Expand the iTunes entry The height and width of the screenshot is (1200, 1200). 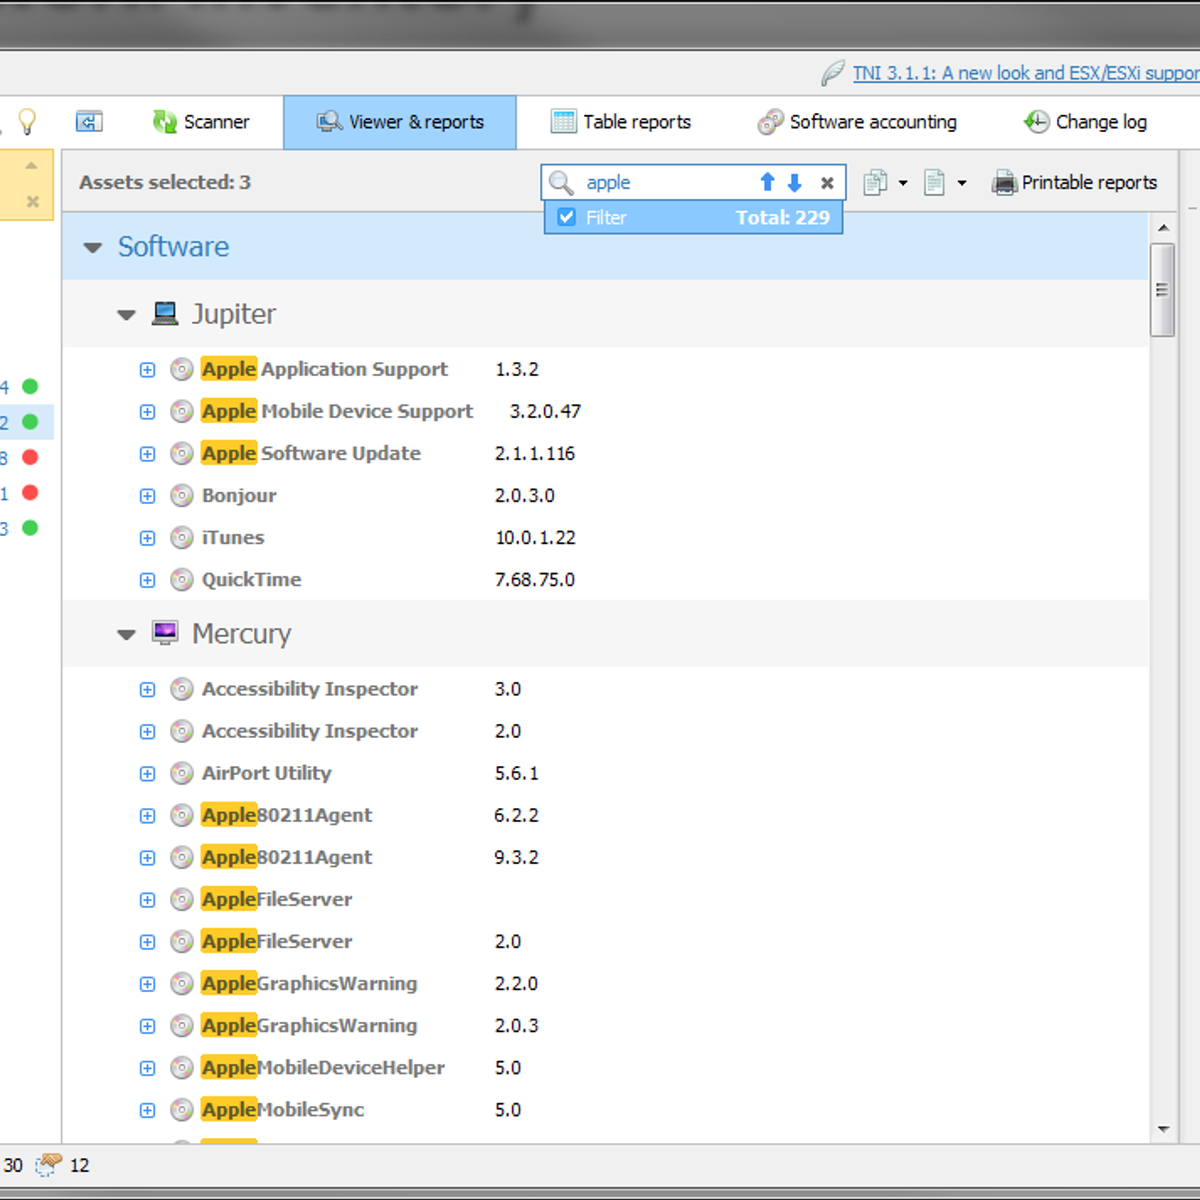tap(148, 538)
